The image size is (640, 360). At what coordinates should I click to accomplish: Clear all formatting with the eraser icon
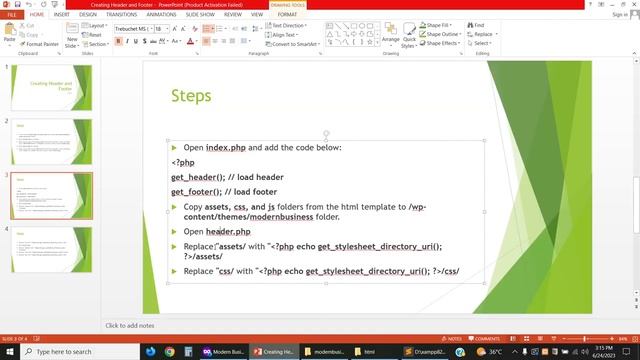click(x=195, y=29)
